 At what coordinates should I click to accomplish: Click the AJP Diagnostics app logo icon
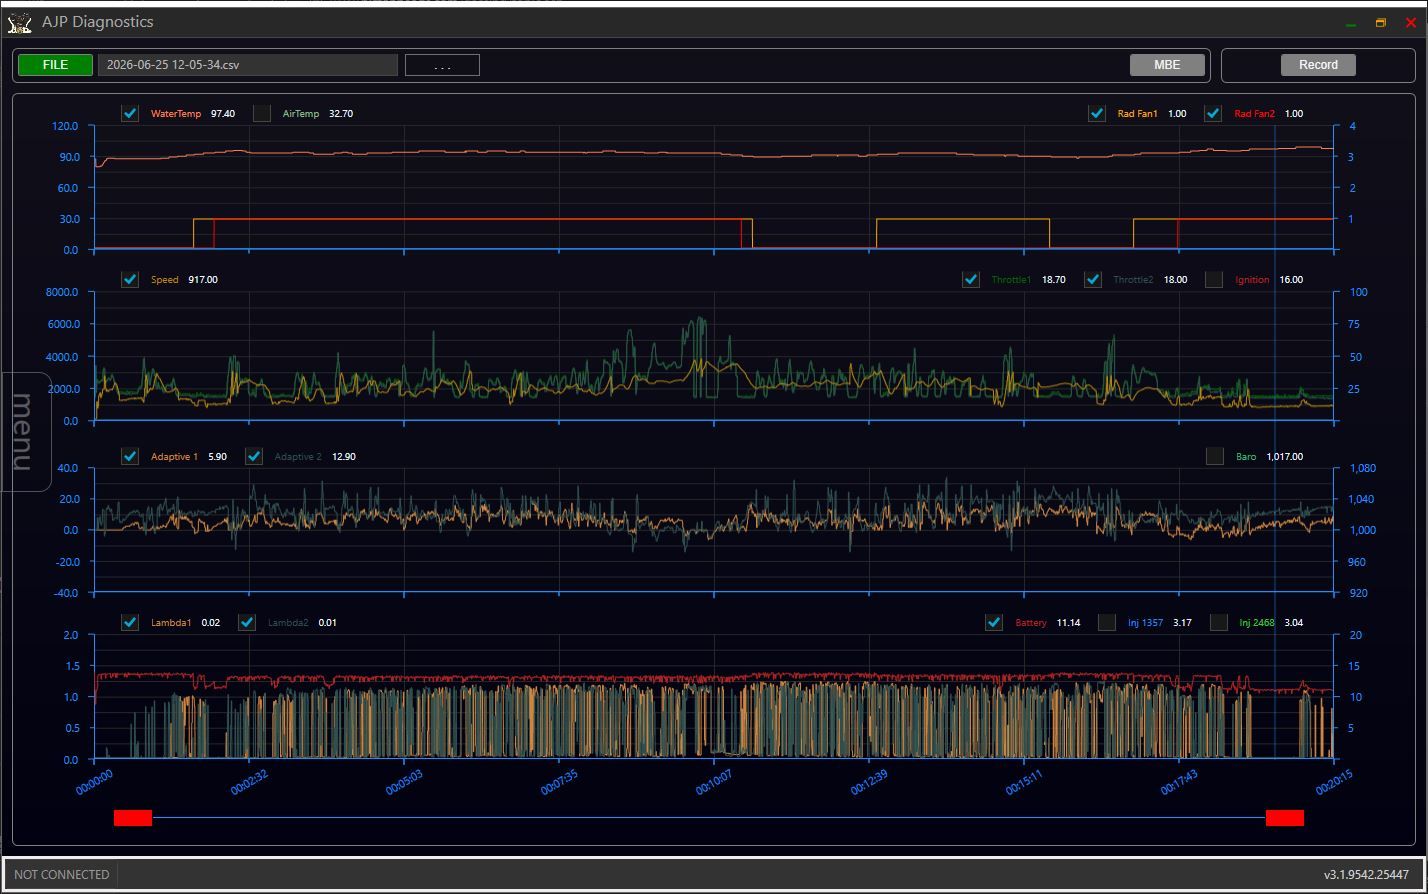[x=19, y=22]
